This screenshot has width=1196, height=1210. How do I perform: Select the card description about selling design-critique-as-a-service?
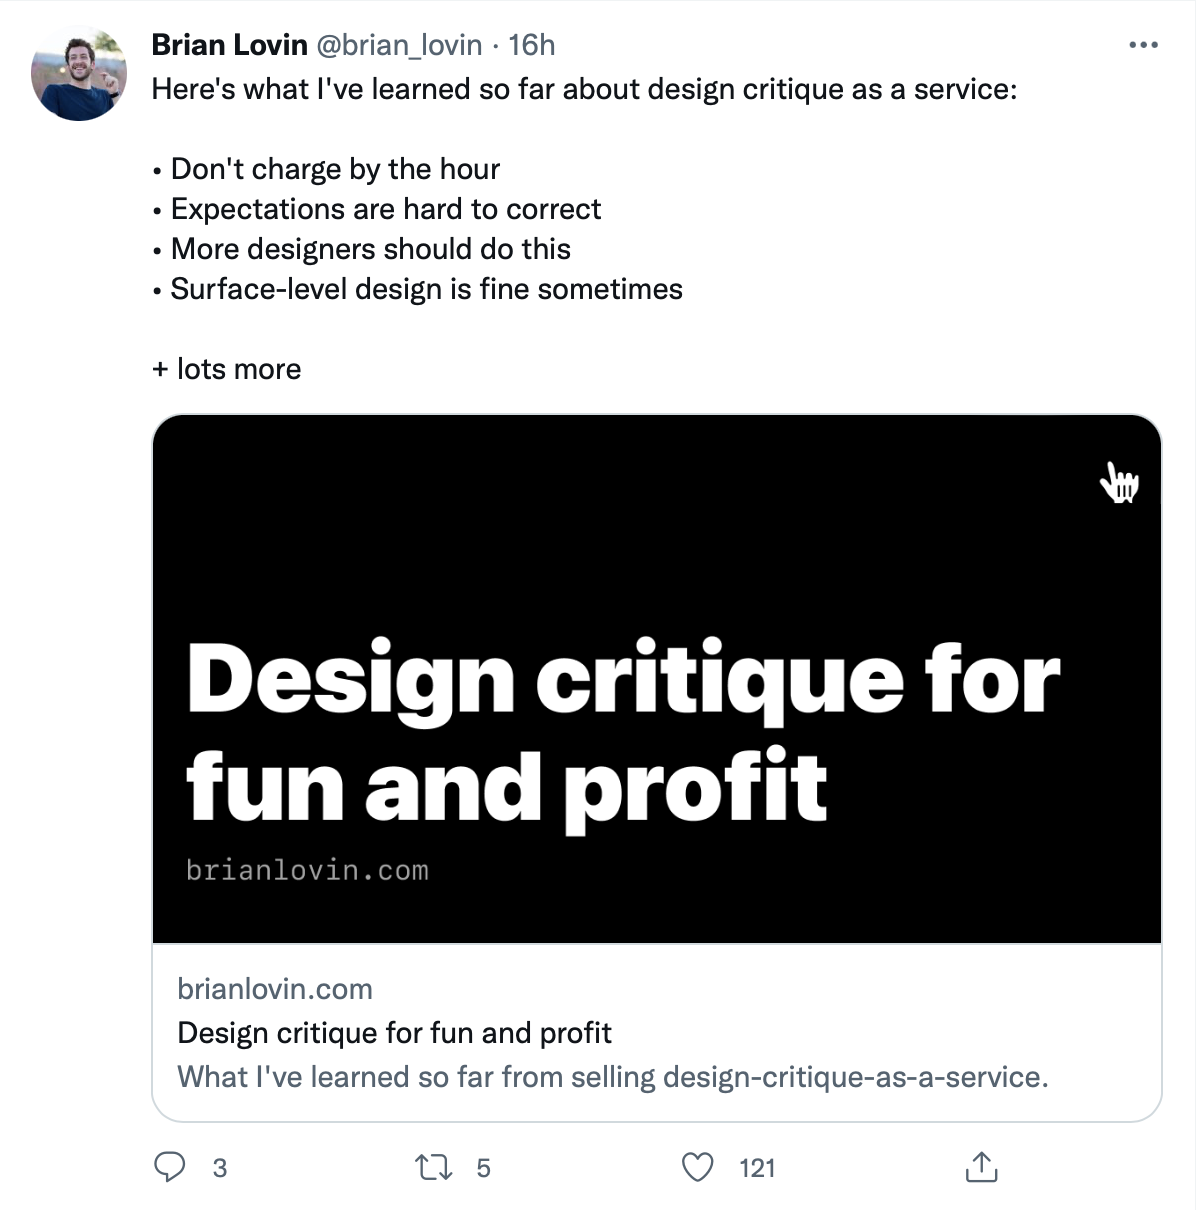[612, 1077]
